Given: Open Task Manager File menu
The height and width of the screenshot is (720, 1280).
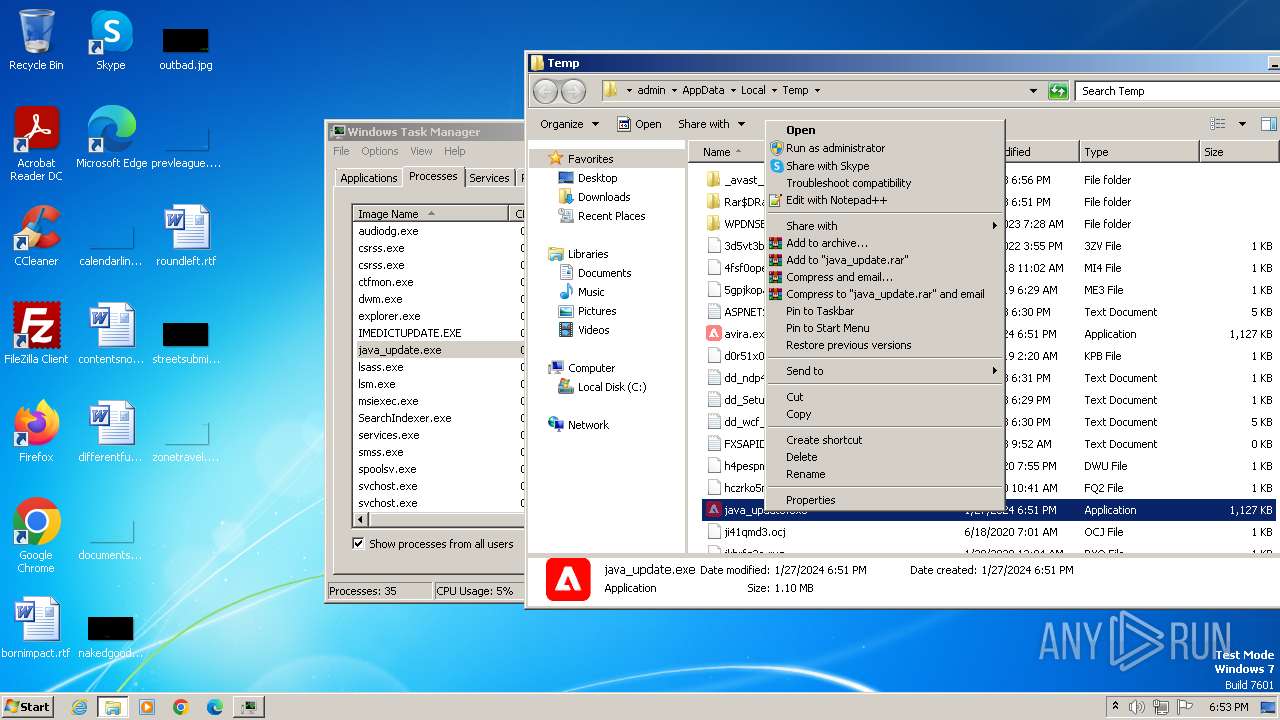Looking at the screenshot, I should pyautogui.click(x=341, y=151).
